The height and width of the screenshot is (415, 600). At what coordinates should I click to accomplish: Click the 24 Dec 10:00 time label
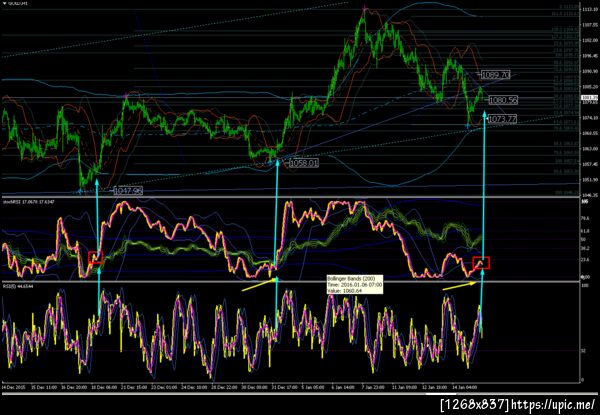[x=193, y=387]
